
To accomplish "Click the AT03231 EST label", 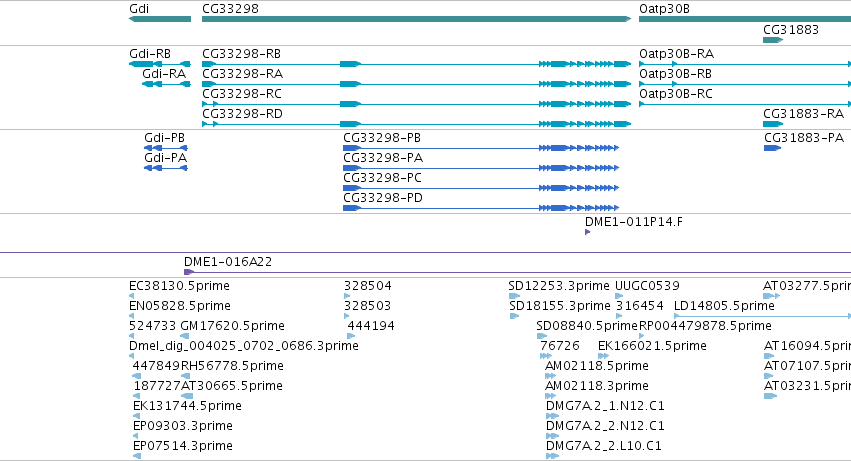I will 808,387.
